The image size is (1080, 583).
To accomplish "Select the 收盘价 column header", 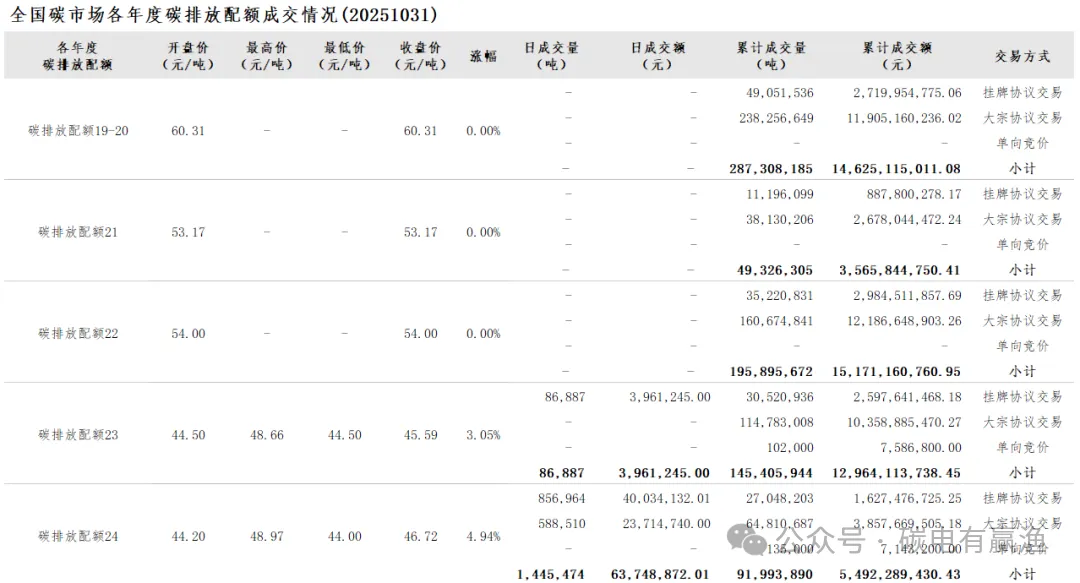I will pos(420,56).
